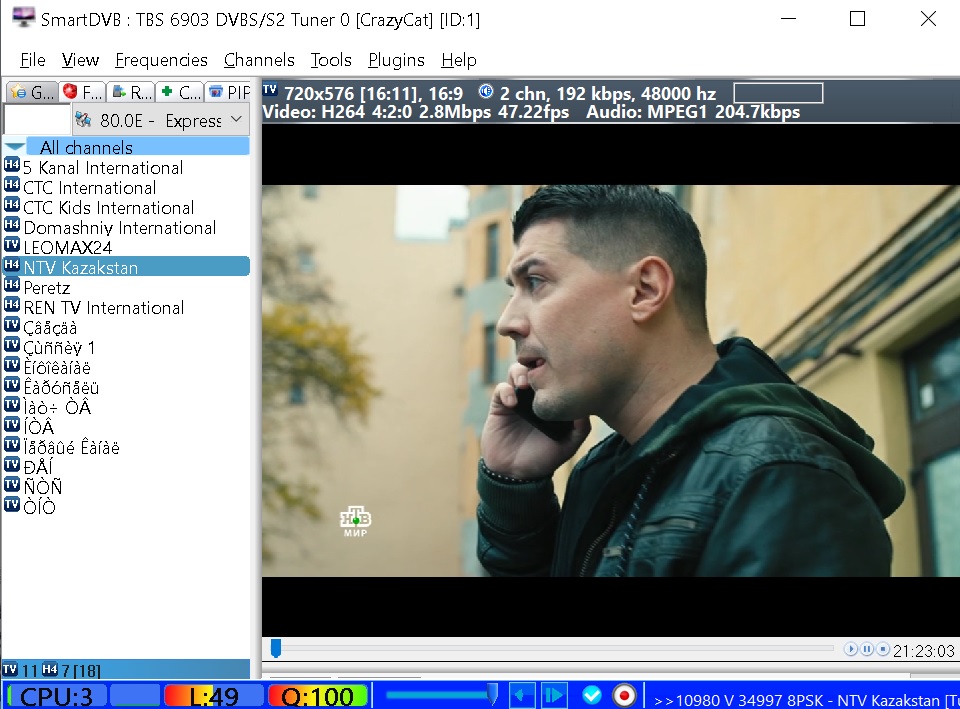Image resolution: width=960 pixels, height=709 pixels.
Task: Select channel CTC Kids International
Action: click(x=108, y=208)
